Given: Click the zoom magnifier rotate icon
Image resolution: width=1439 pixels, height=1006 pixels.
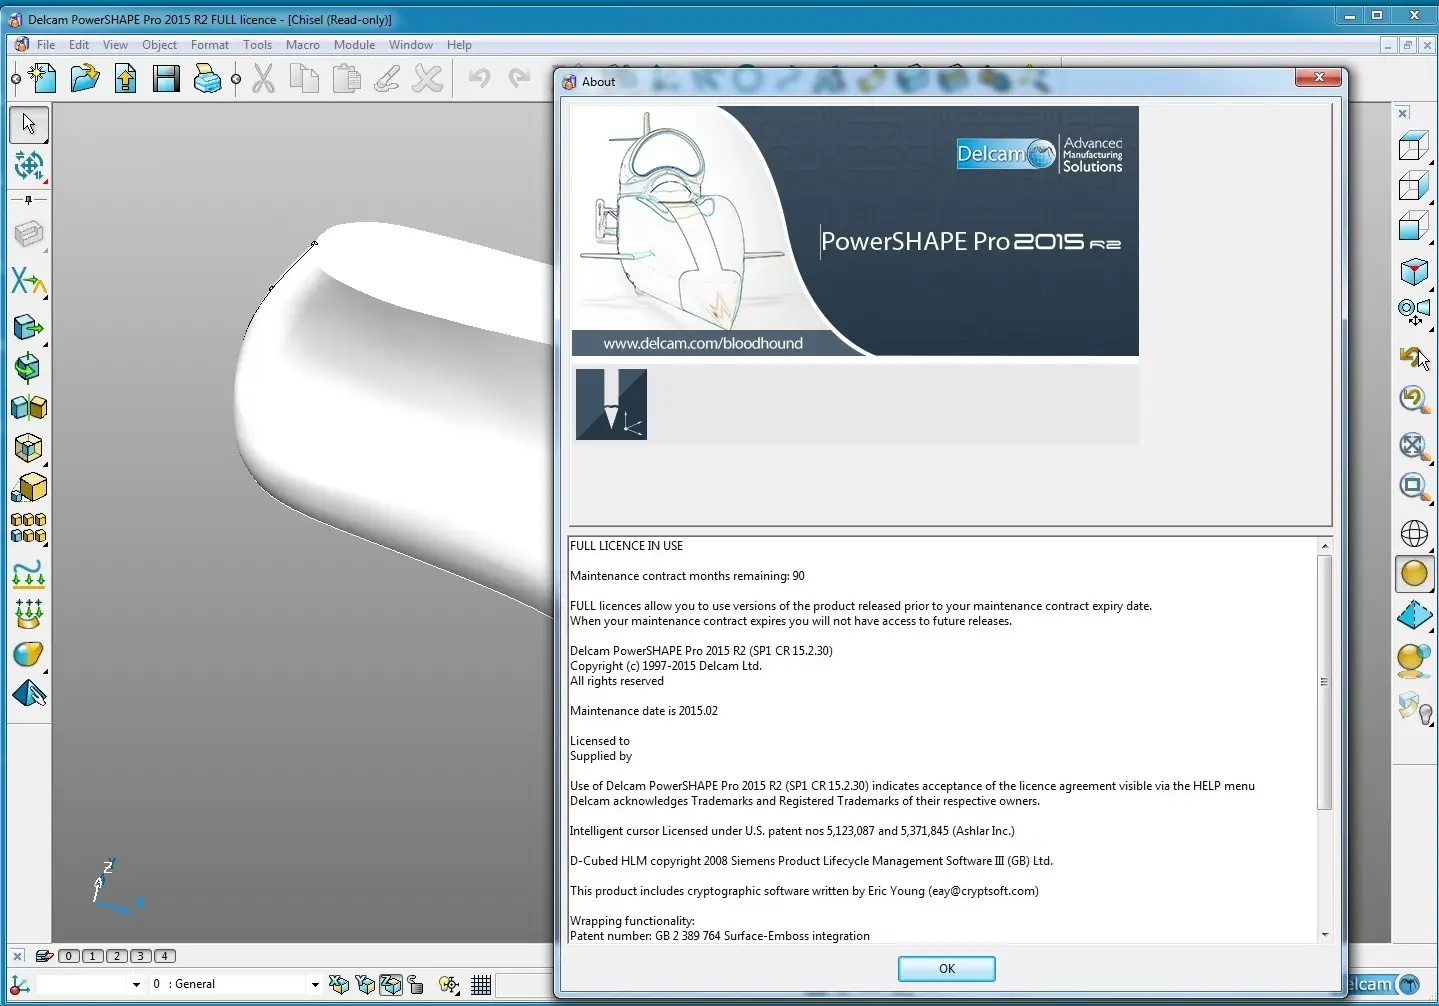Looking at the screenshot, I should pyautogui.click(x=1413, y=399).
